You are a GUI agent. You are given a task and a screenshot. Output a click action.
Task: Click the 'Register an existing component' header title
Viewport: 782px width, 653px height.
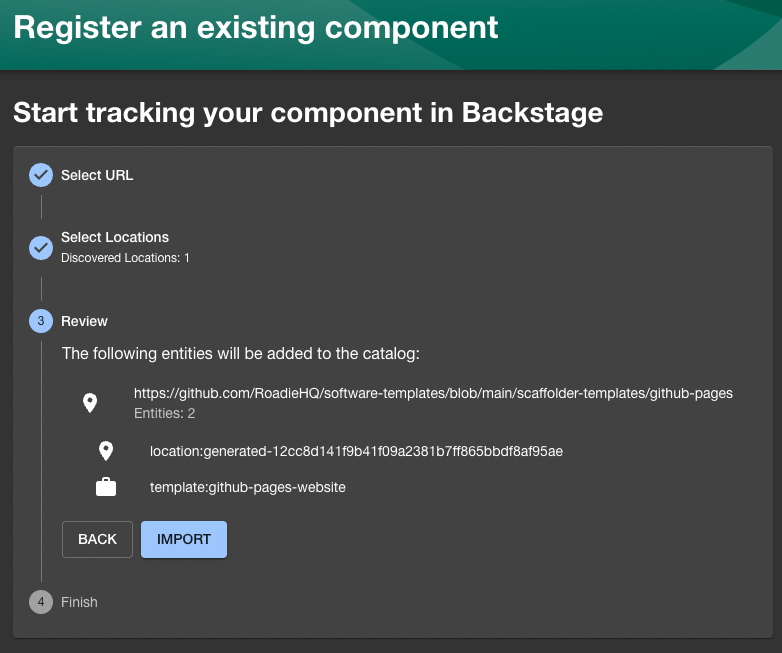coord(256,27)
